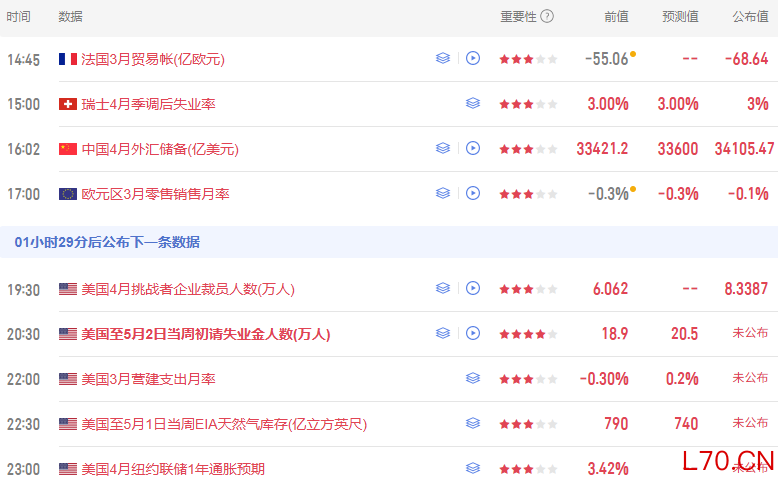Open layers icon for 欧元区3月零售销售月率 row

tap(443, 193)
